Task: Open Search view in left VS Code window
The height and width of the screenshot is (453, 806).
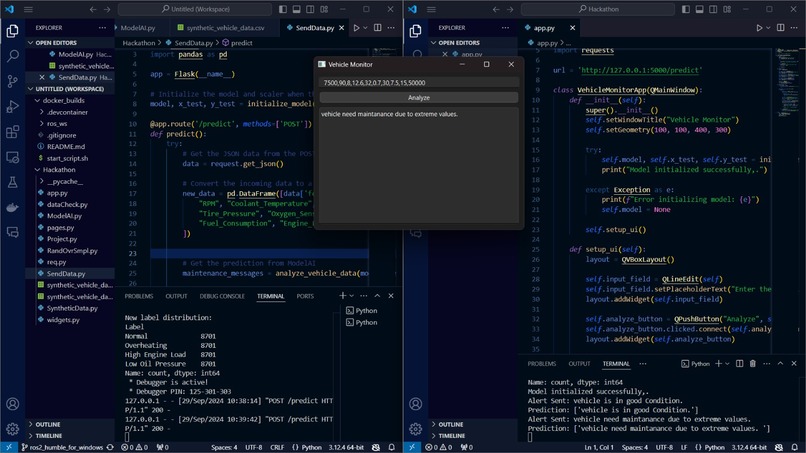Action: coord(12,56)
